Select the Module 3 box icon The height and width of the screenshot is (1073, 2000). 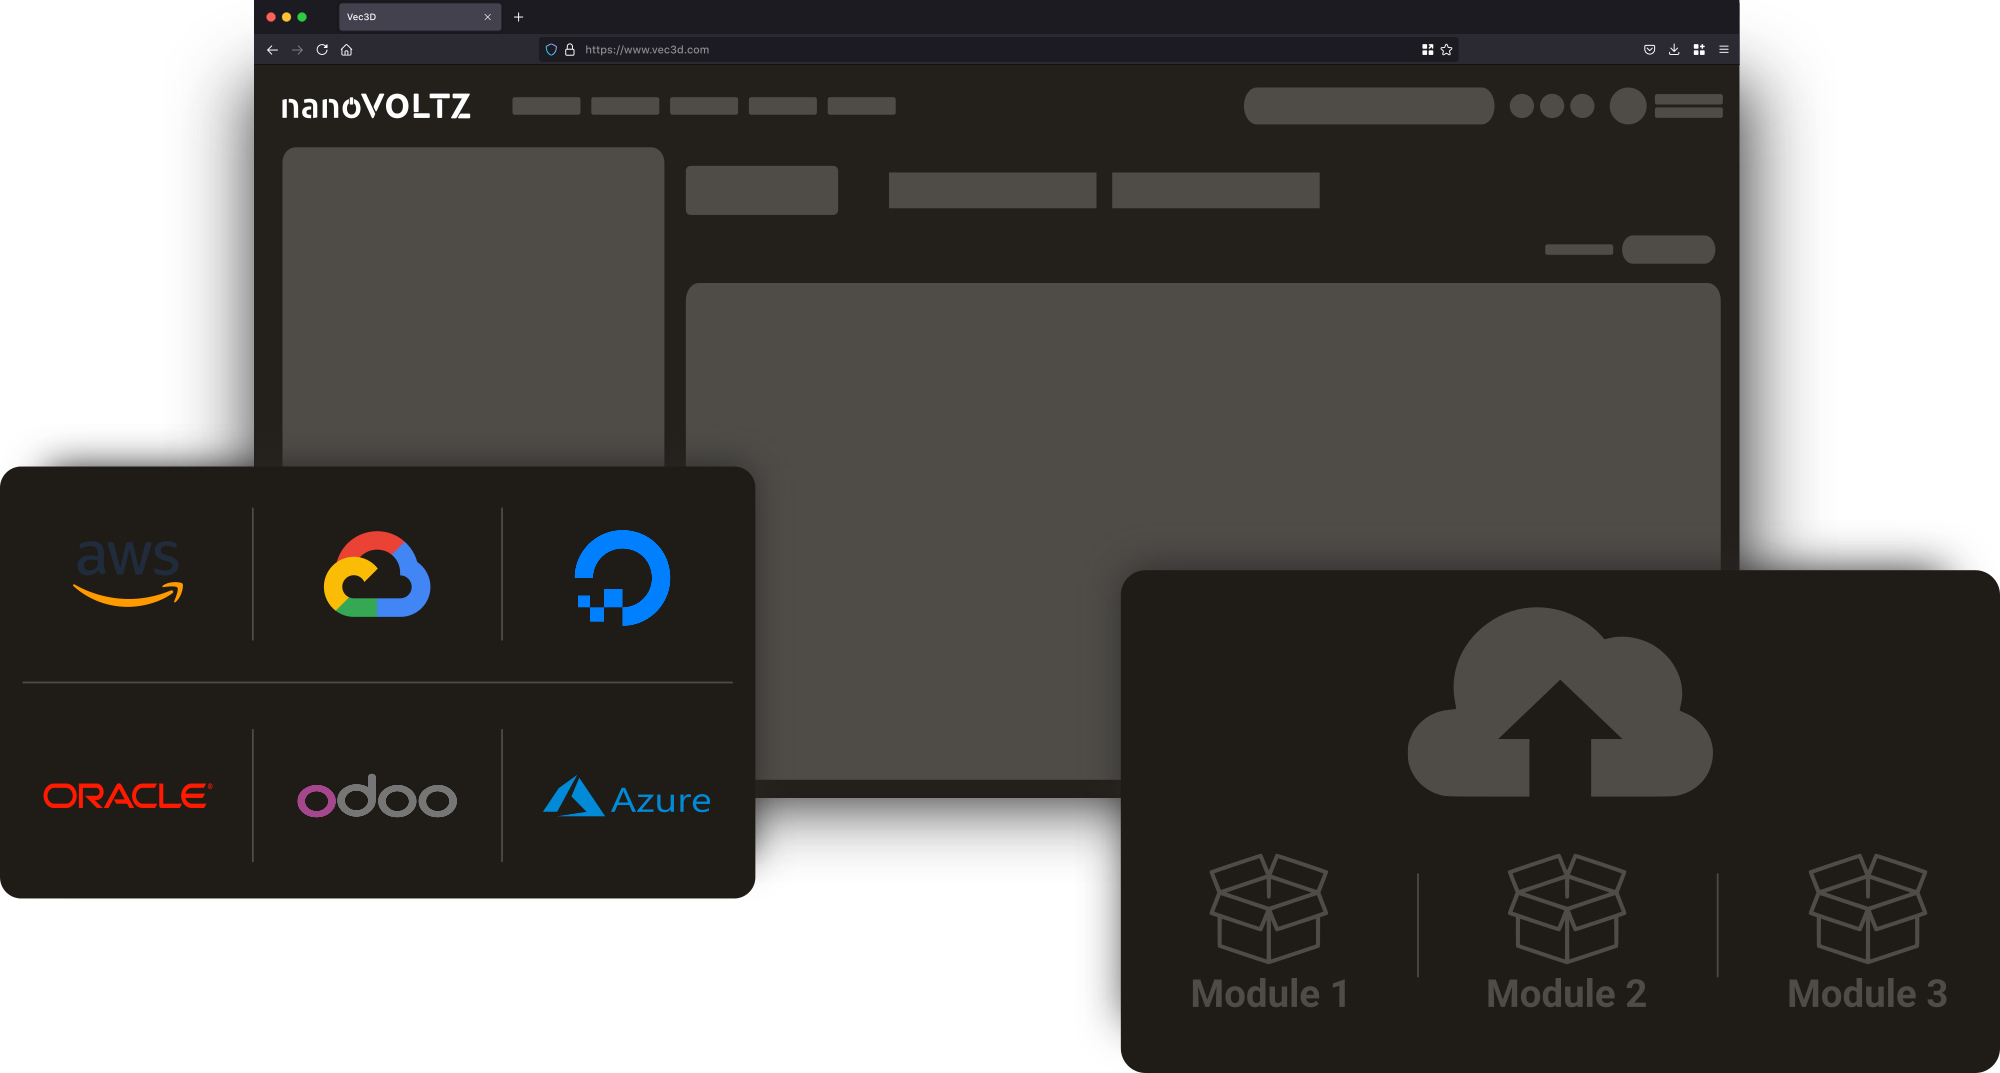(1868, 908)
